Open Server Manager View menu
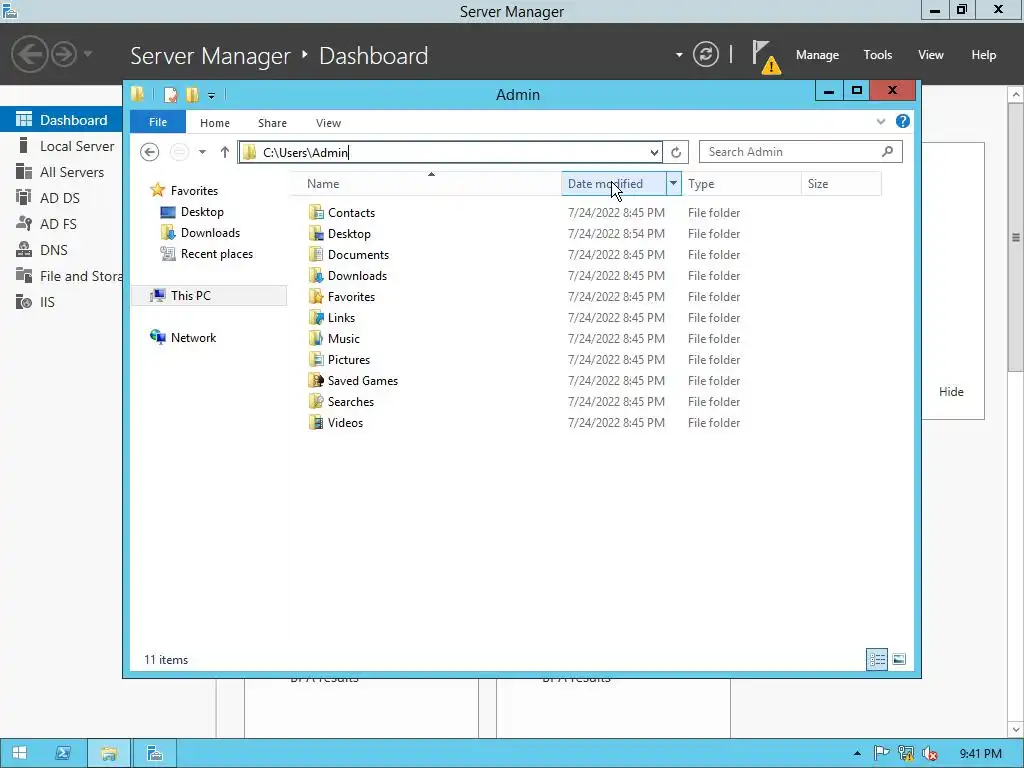 click(x=931, y=55)
